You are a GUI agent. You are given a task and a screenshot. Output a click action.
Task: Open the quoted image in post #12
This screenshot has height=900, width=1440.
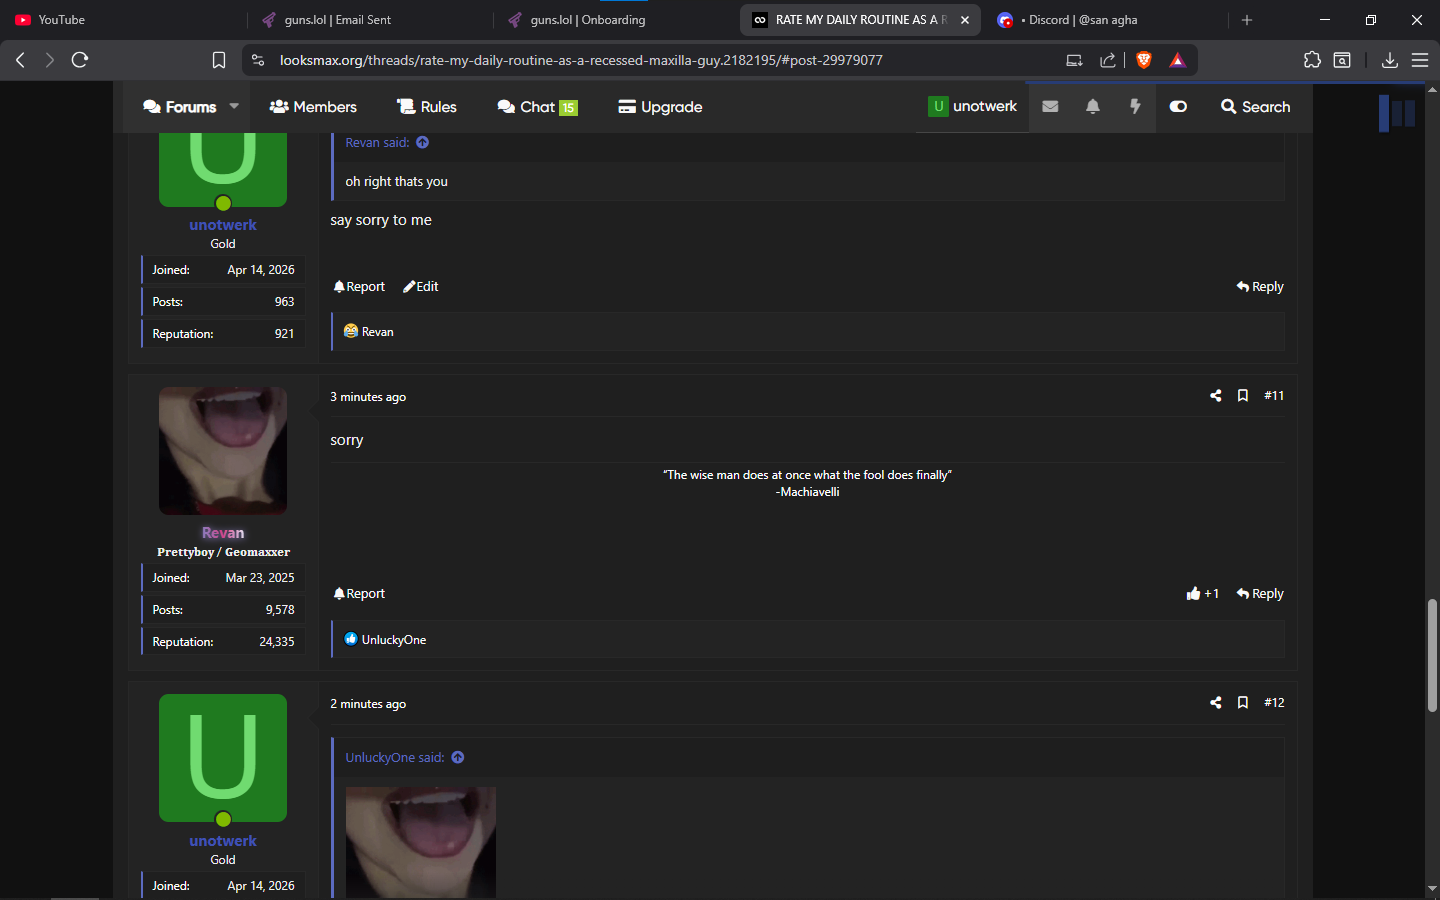[421, 842]
